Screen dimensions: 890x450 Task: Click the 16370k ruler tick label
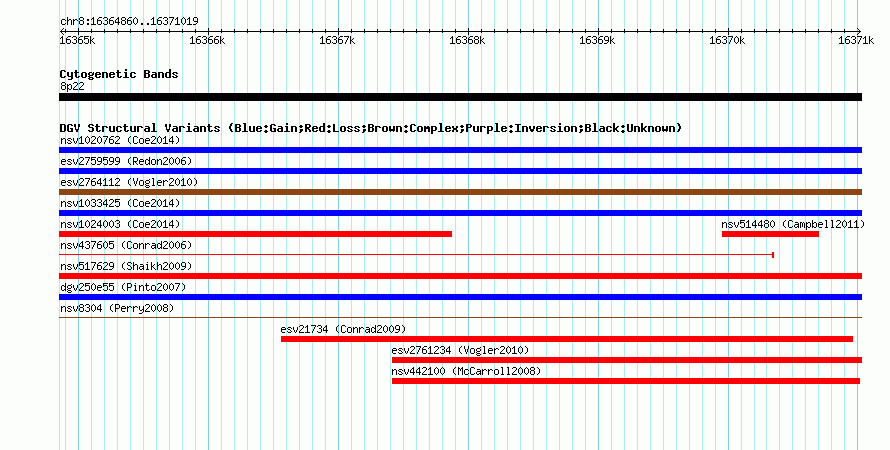pyautogui.click(x=727, y=40)
